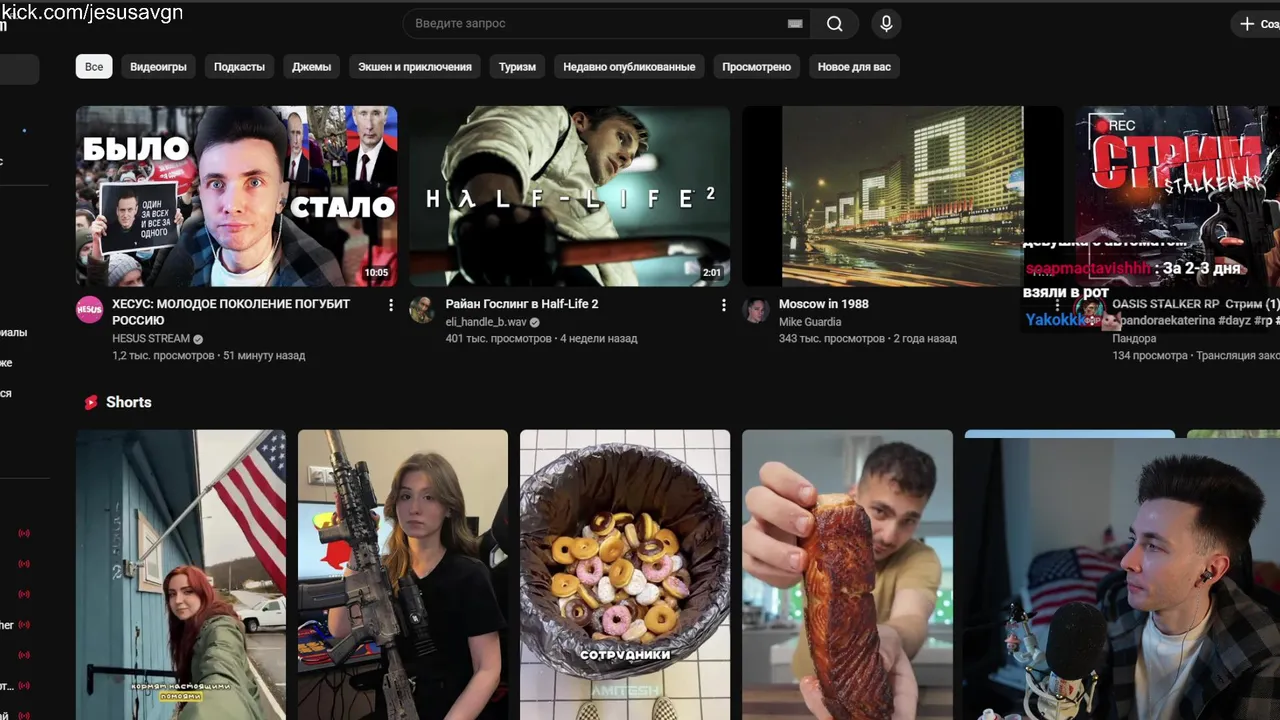The width and height of the screenshot is (1280, 720).
Task: Select the 'Джемы' filter chip
Action: [311, 67]
